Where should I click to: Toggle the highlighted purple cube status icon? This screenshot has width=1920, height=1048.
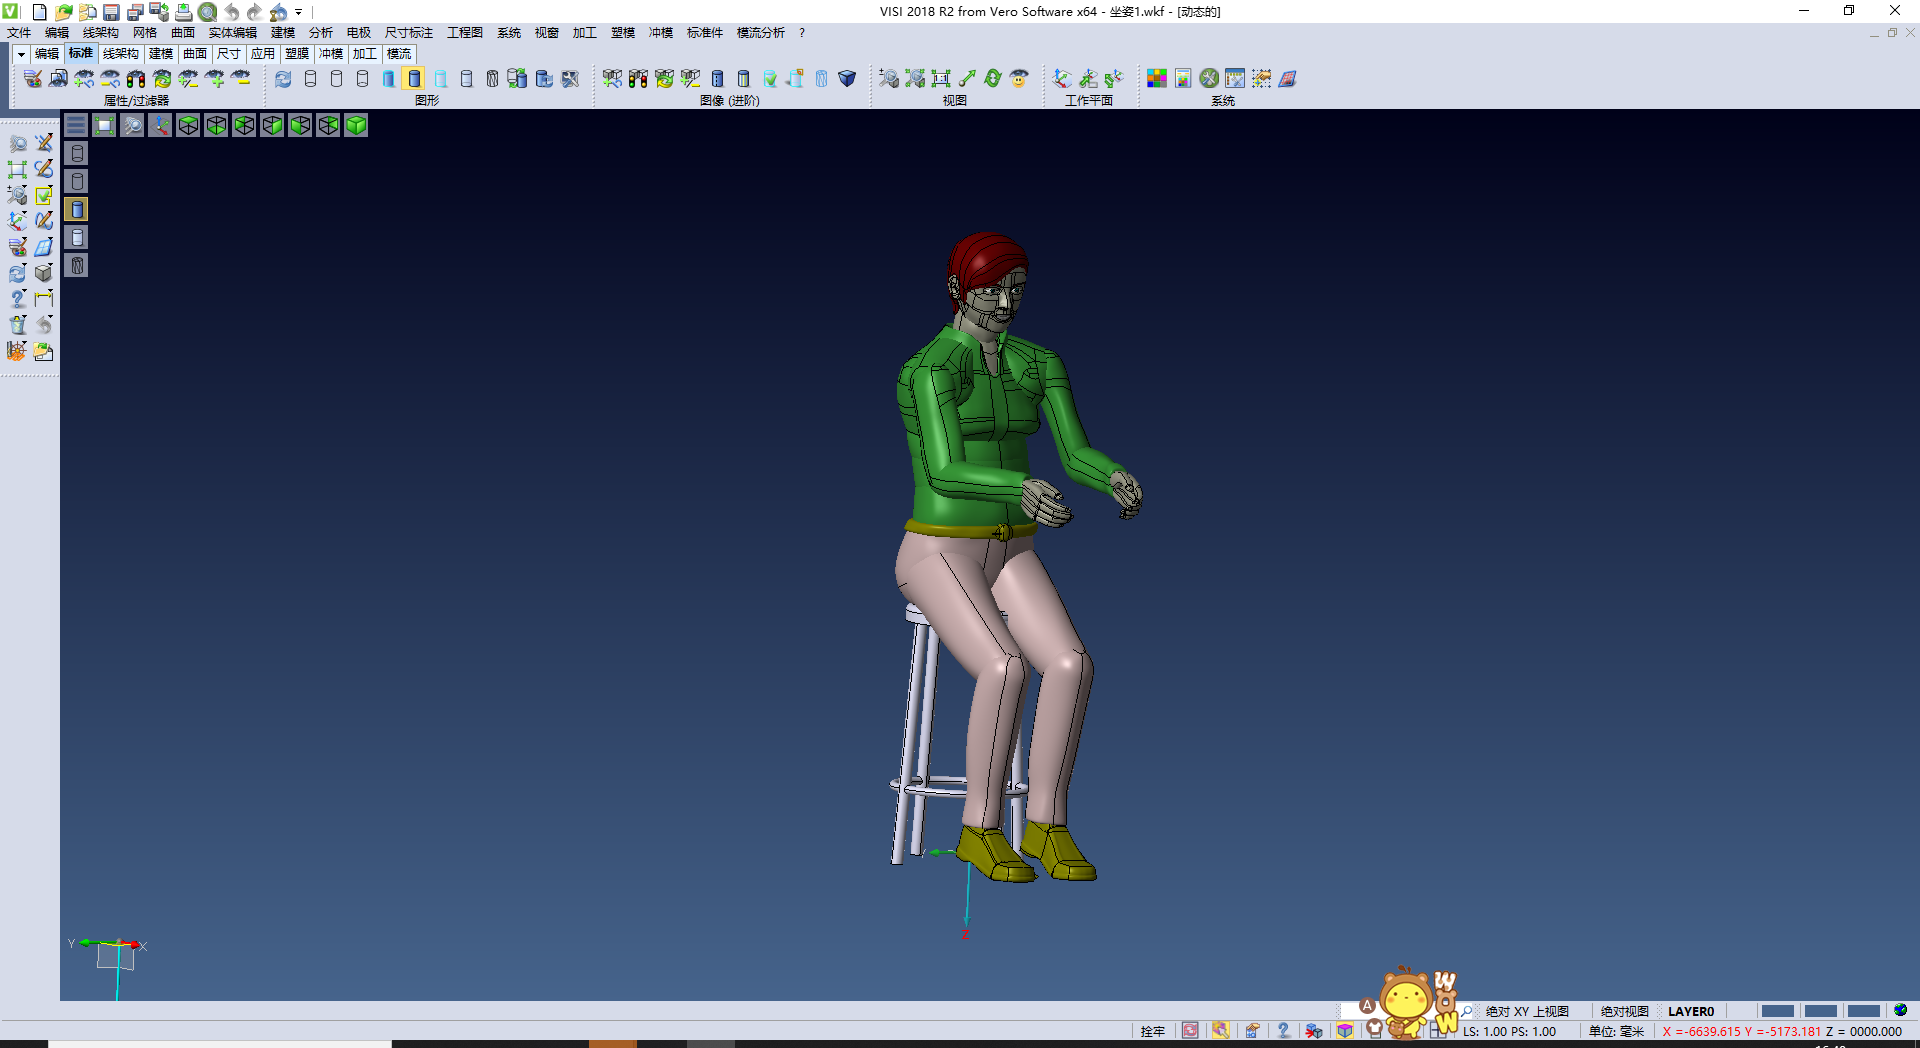1345,1031
